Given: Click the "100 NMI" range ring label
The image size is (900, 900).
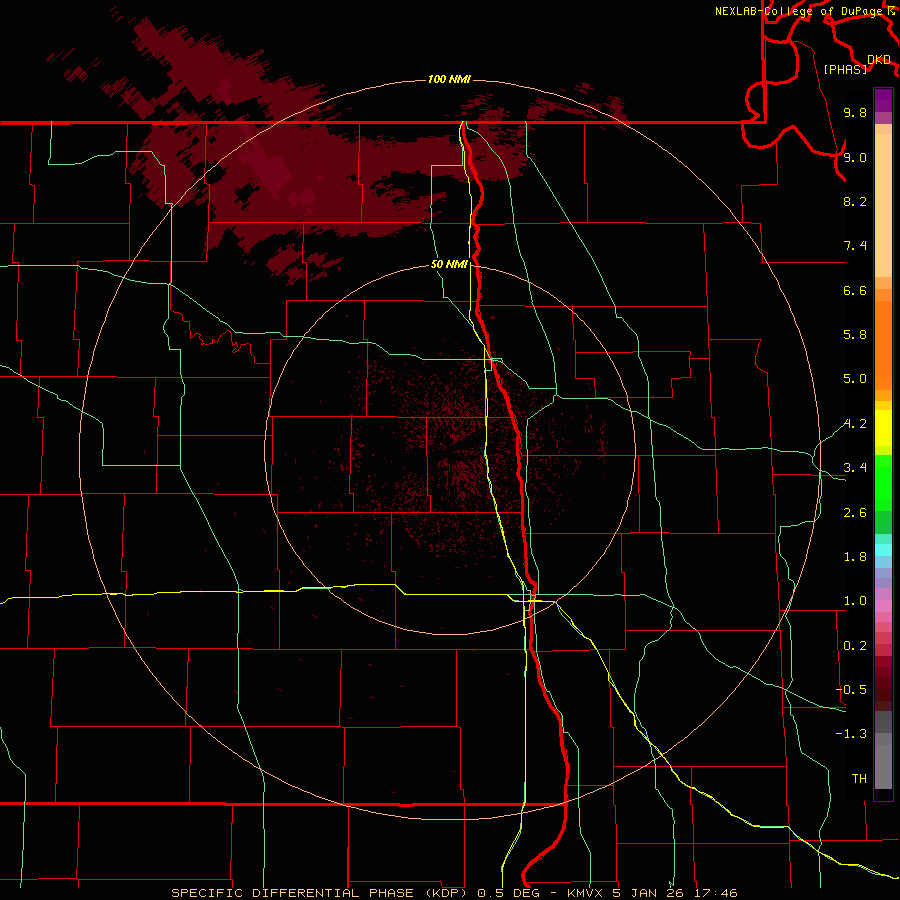Looking at the screenshot, I should pos(449,79).
